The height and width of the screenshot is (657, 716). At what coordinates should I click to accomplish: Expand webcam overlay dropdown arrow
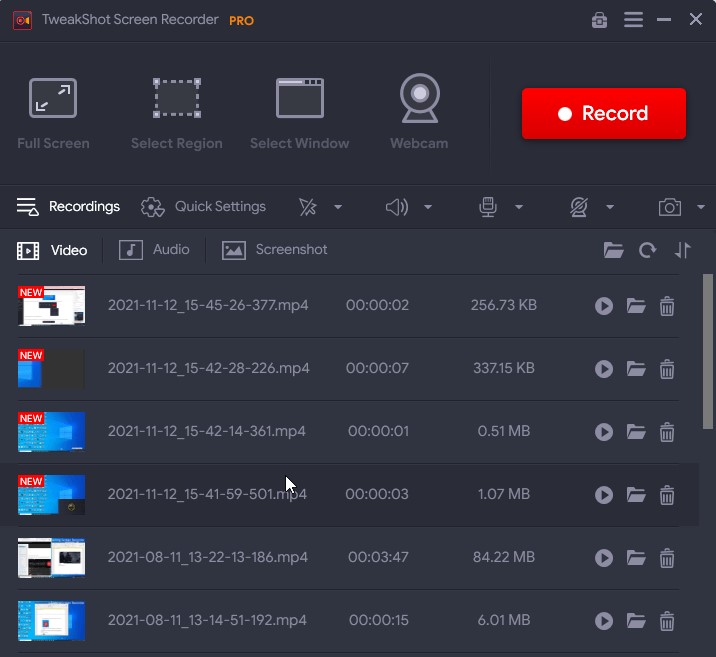click(610, 207)
